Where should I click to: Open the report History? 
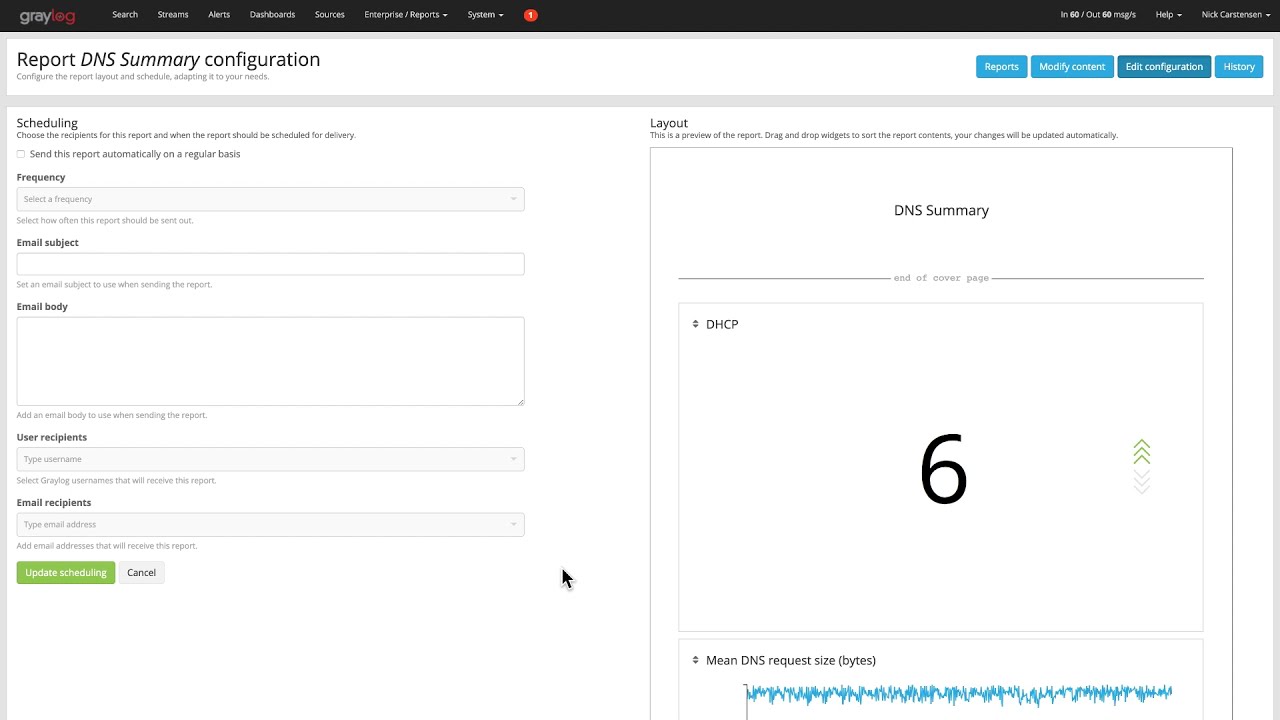pos(1239,67)
